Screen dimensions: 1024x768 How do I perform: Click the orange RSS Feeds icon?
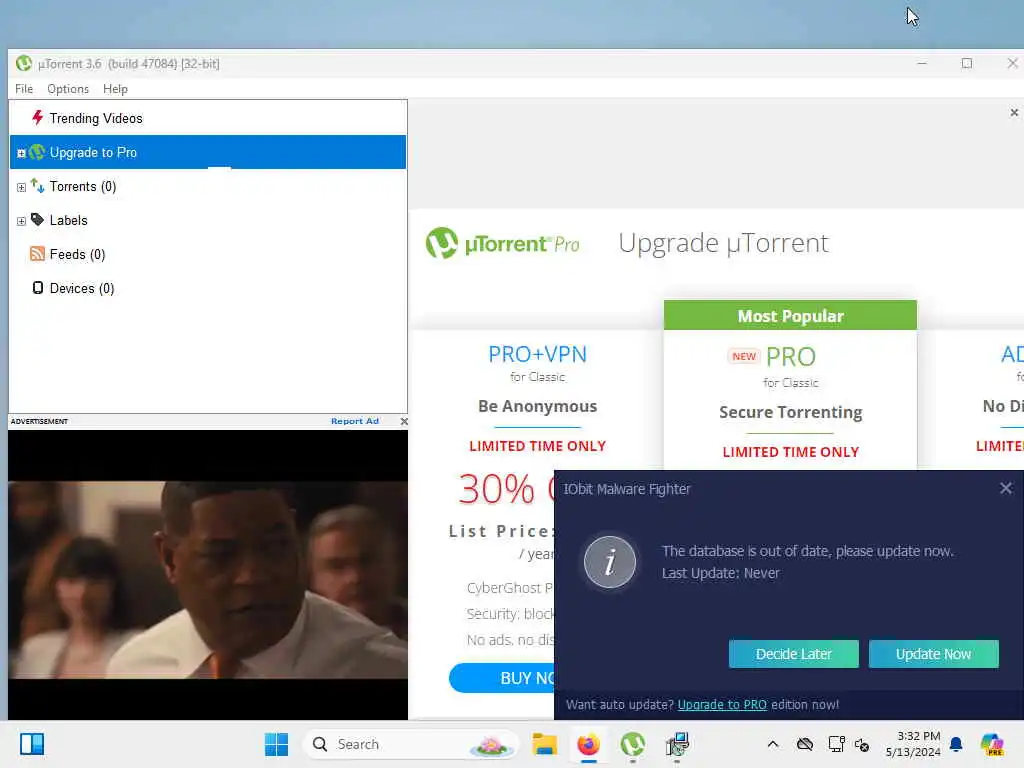click(x=37, y=254)
